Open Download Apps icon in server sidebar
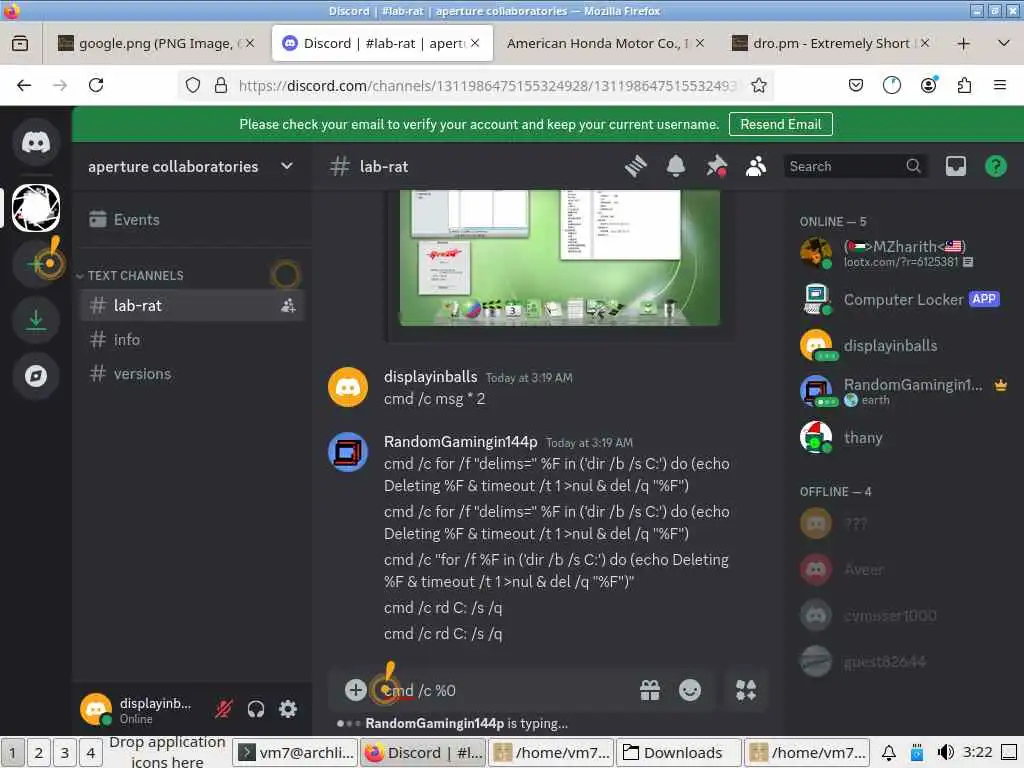The width and height of the screenshot is (1024, 768). pyautogui.click(x=36, y=320)
